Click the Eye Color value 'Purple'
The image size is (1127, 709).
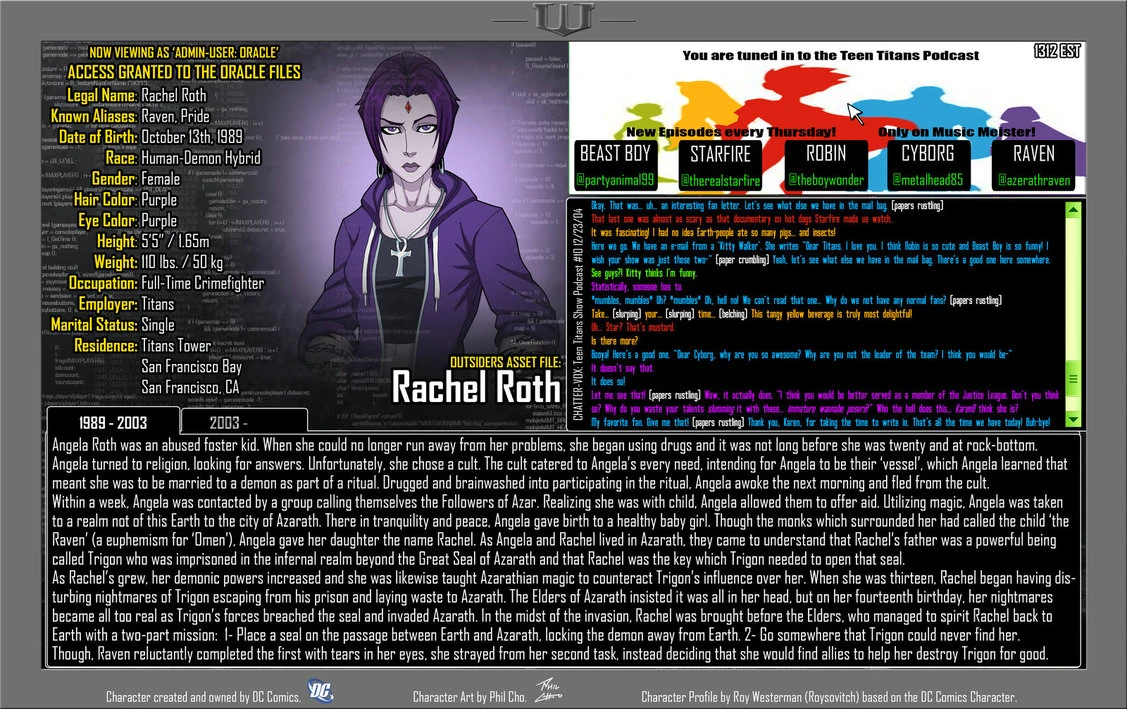coord(159,220)
